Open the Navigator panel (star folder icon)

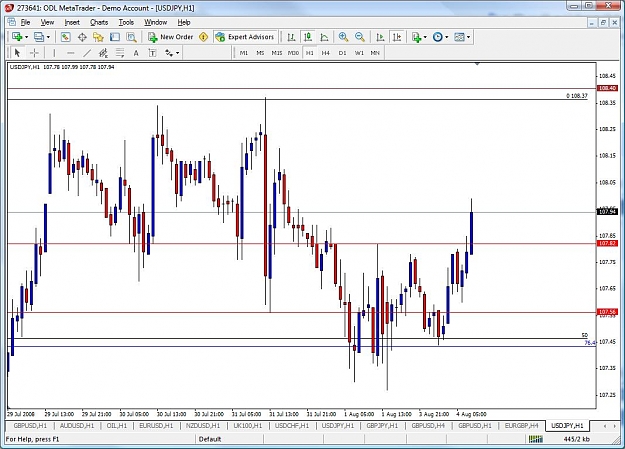(98, 37)
